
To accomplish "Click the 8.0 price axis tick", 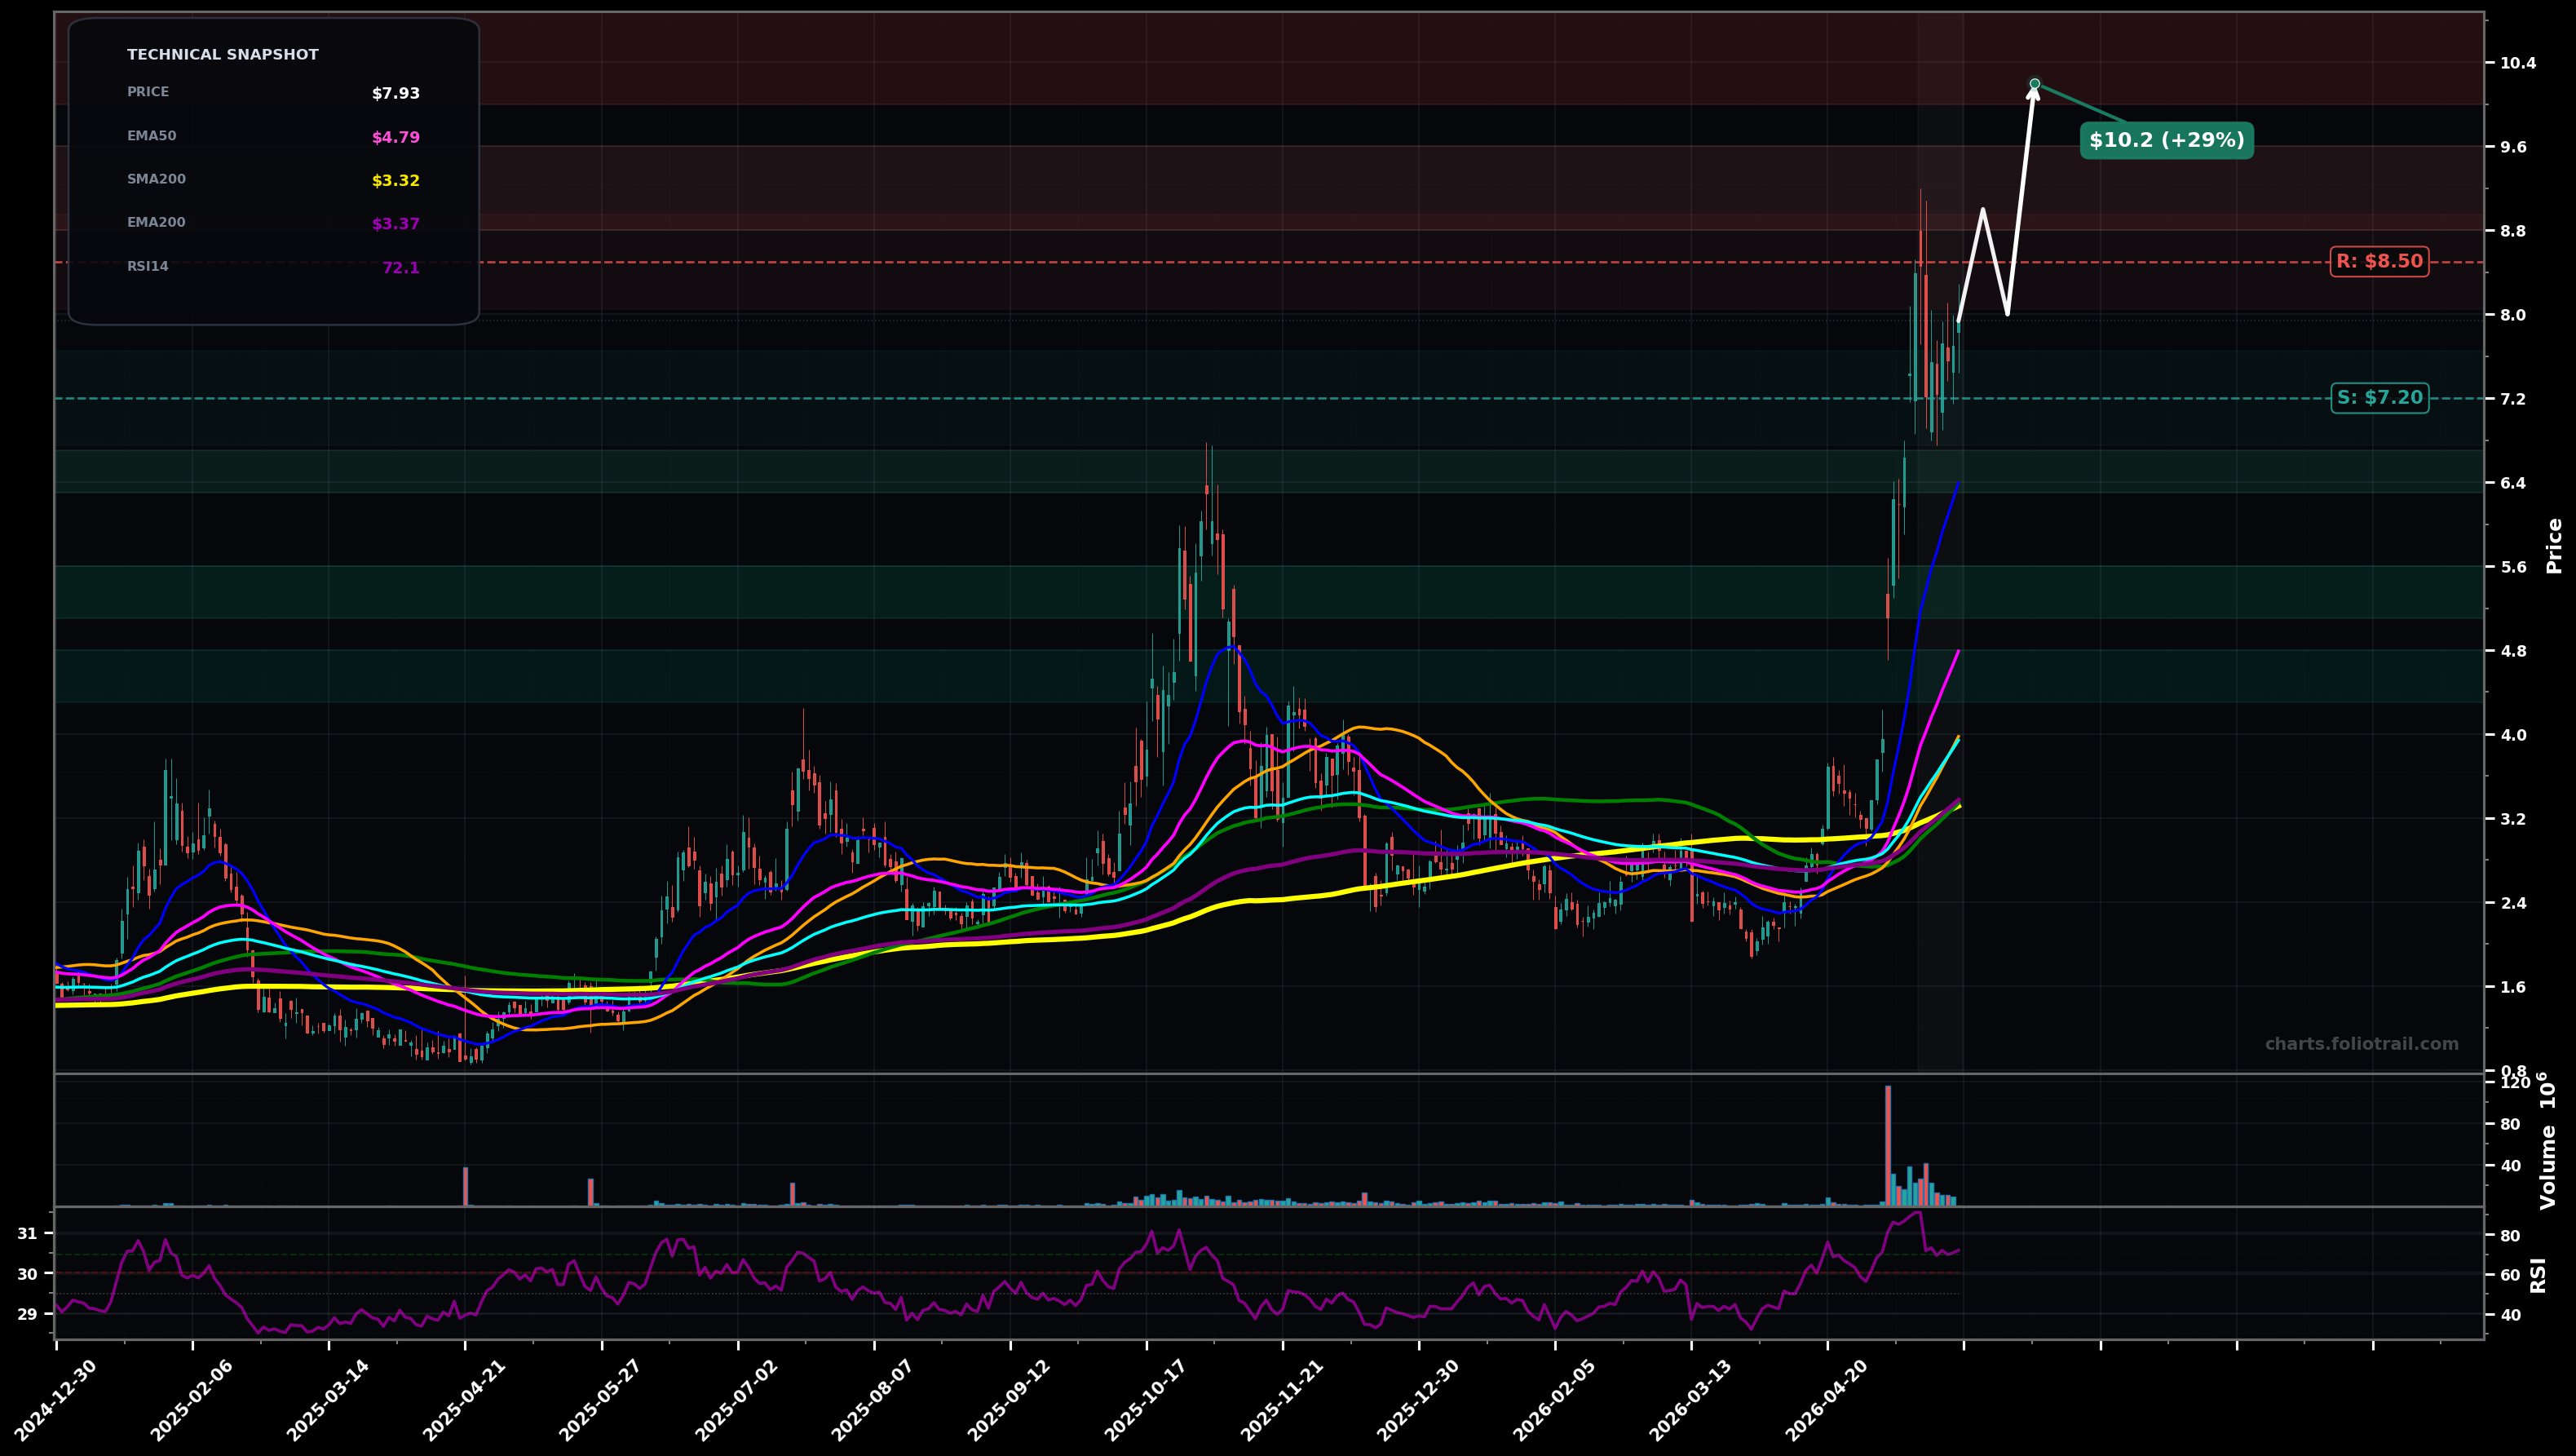I will tap(2513, 315).
